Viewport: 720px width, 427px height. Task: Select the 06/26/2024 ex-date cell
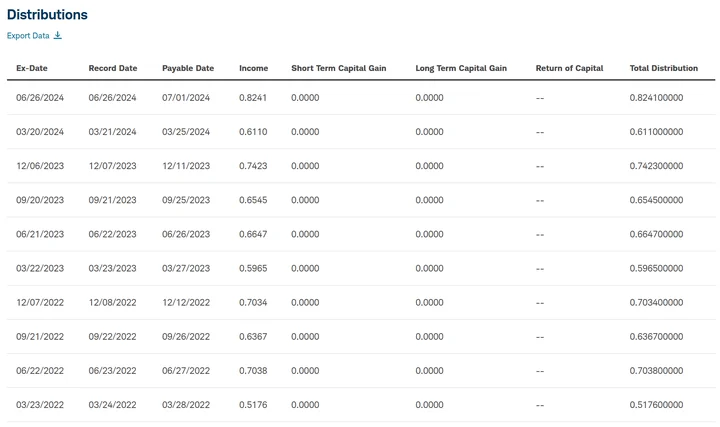40,98
